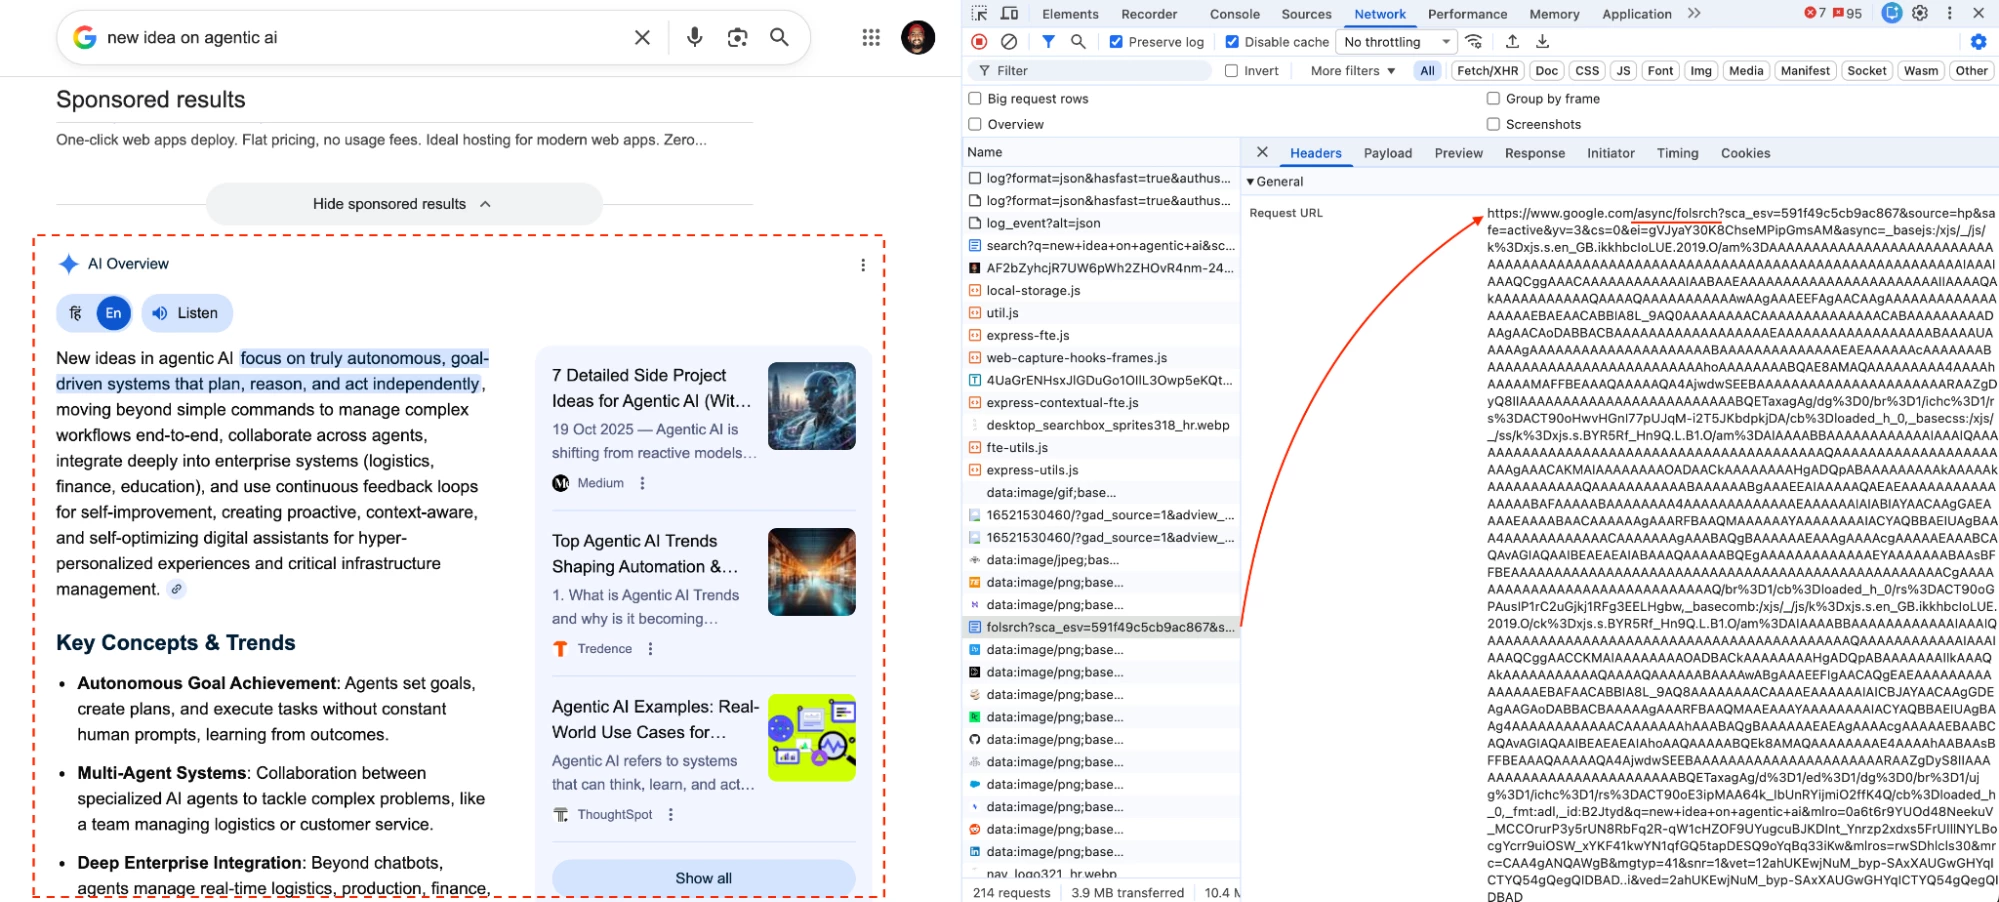Switch to the Console panel
1999x902 pixels.
[1234, 14]
